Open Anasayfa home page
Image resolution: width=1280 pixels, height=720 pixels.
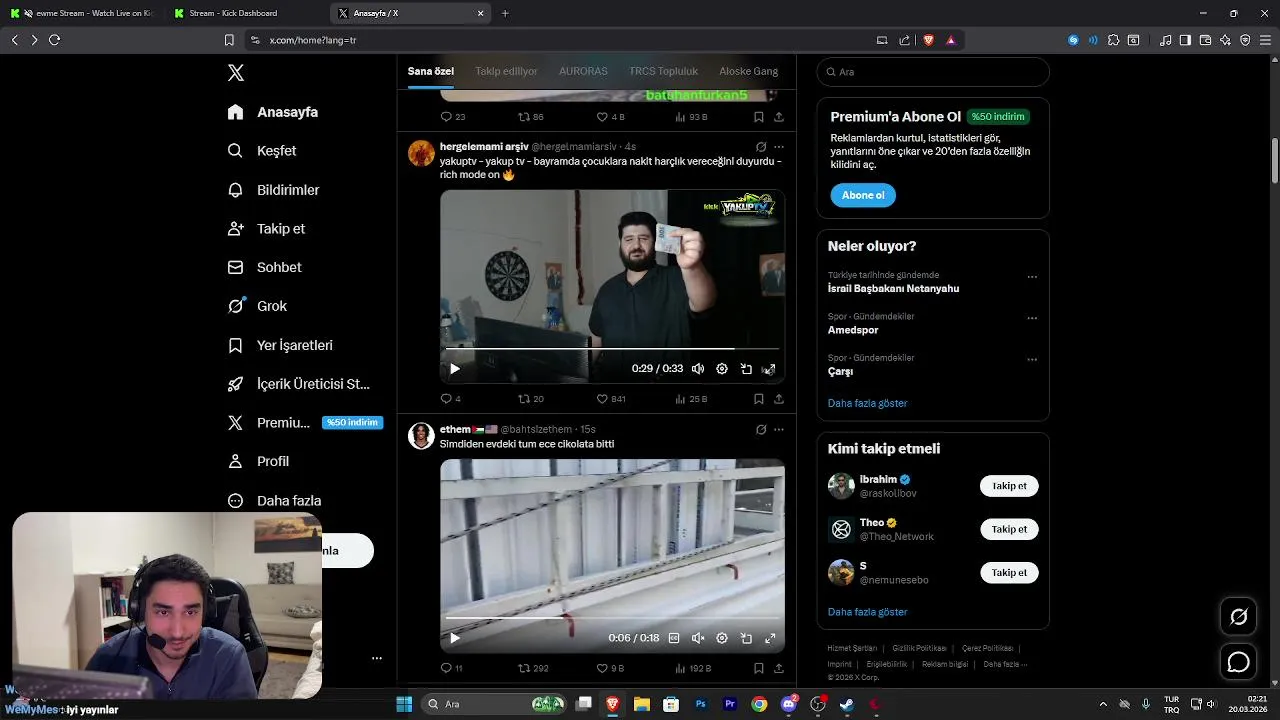point(273,112)
